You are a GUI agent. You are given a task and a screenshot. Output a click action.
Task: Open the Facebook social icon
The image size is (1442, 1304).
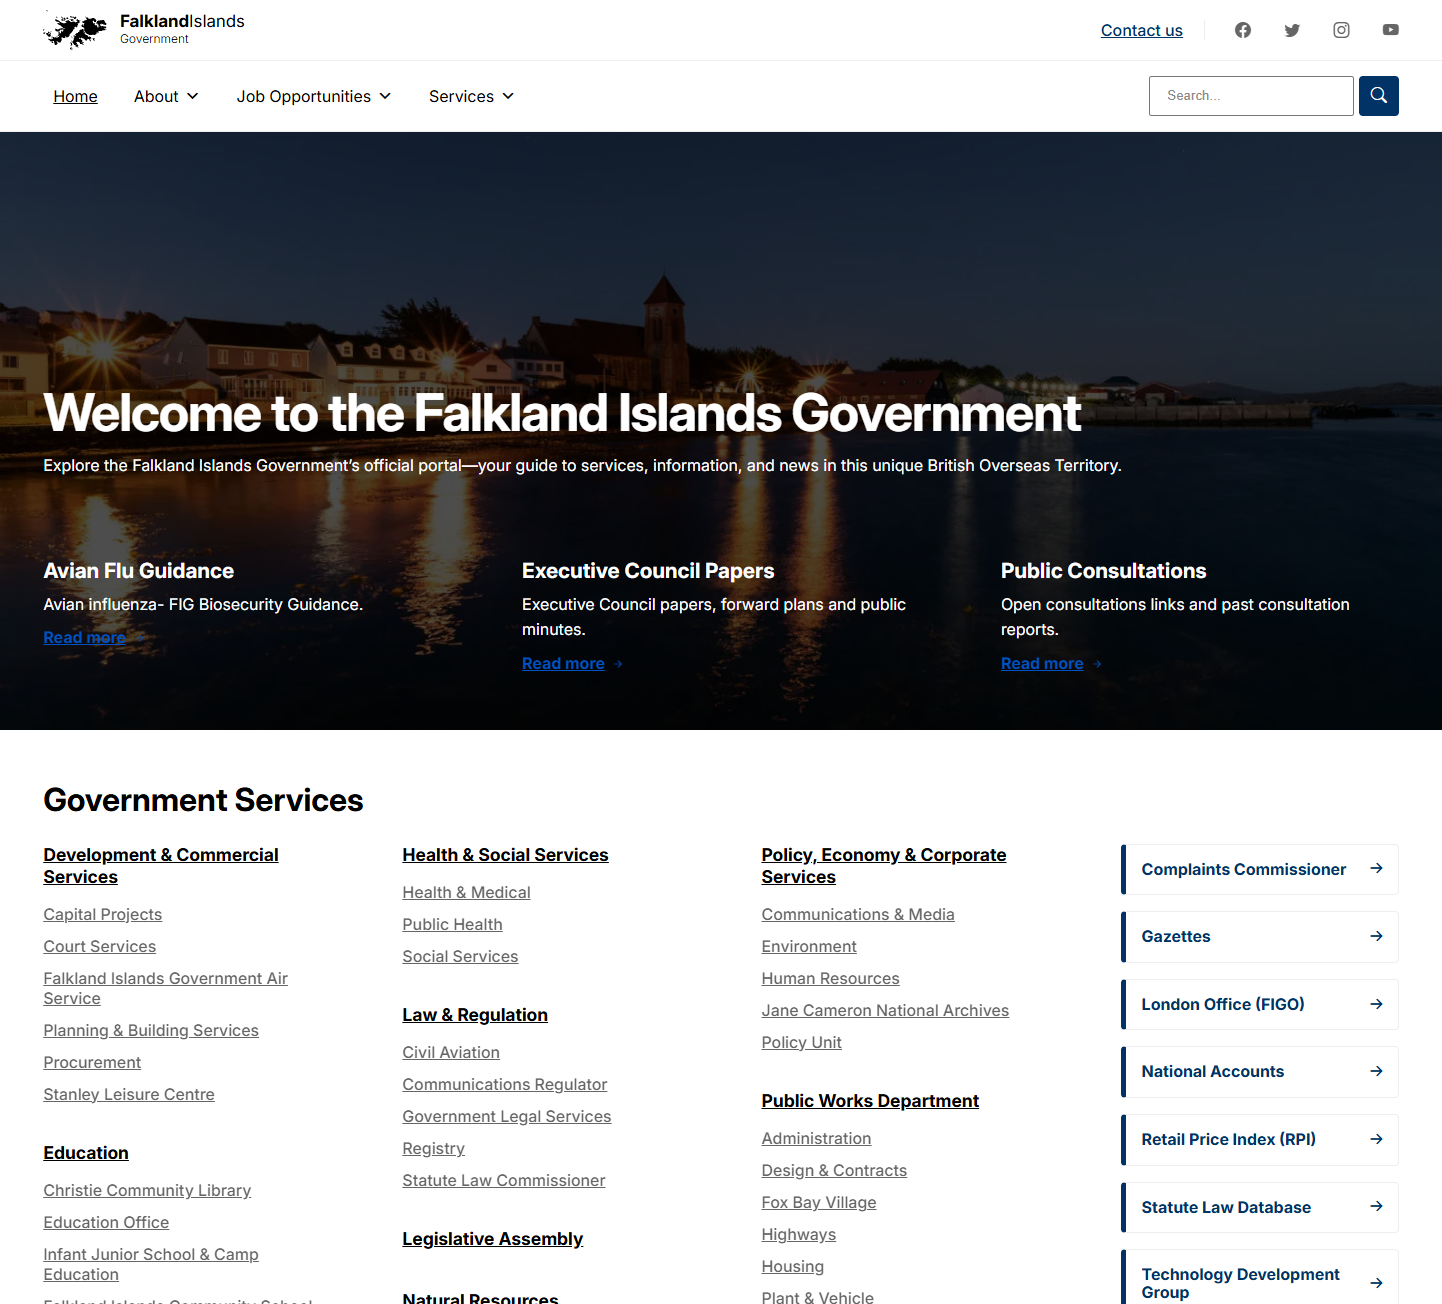[x=1243, y=30]
